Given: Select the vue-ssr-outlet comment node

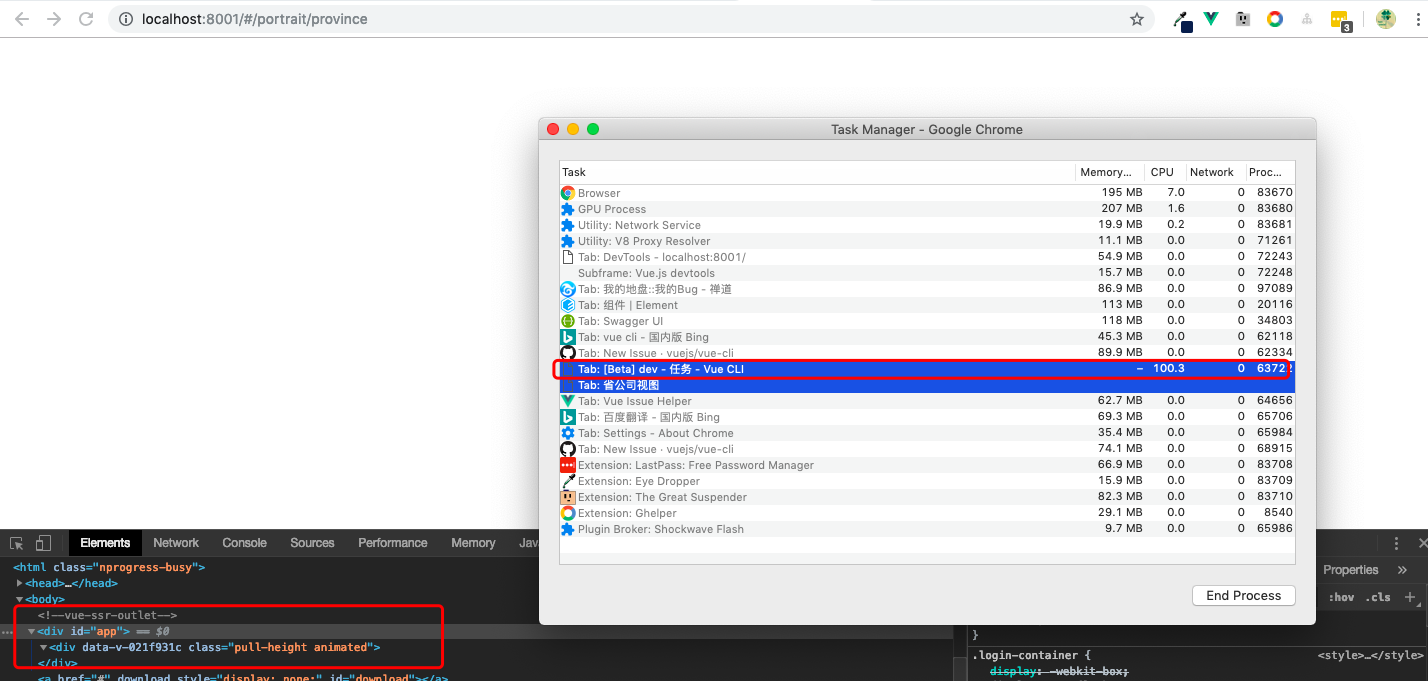Looking at the screenshot, I should point(107,615).
